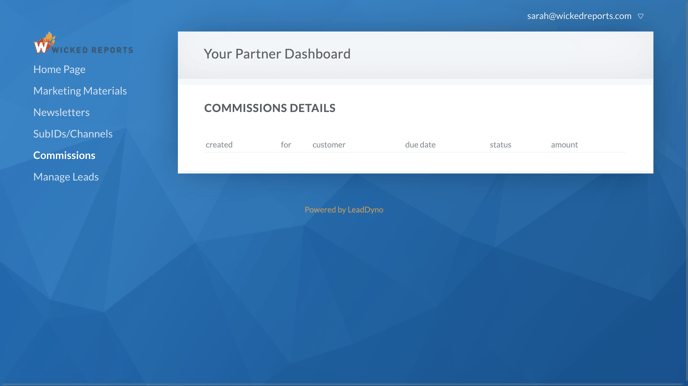Open the Home Page menu item
The height and width of the screenshot is (386, 688).
pyautogui.click(x=59, y=69)
